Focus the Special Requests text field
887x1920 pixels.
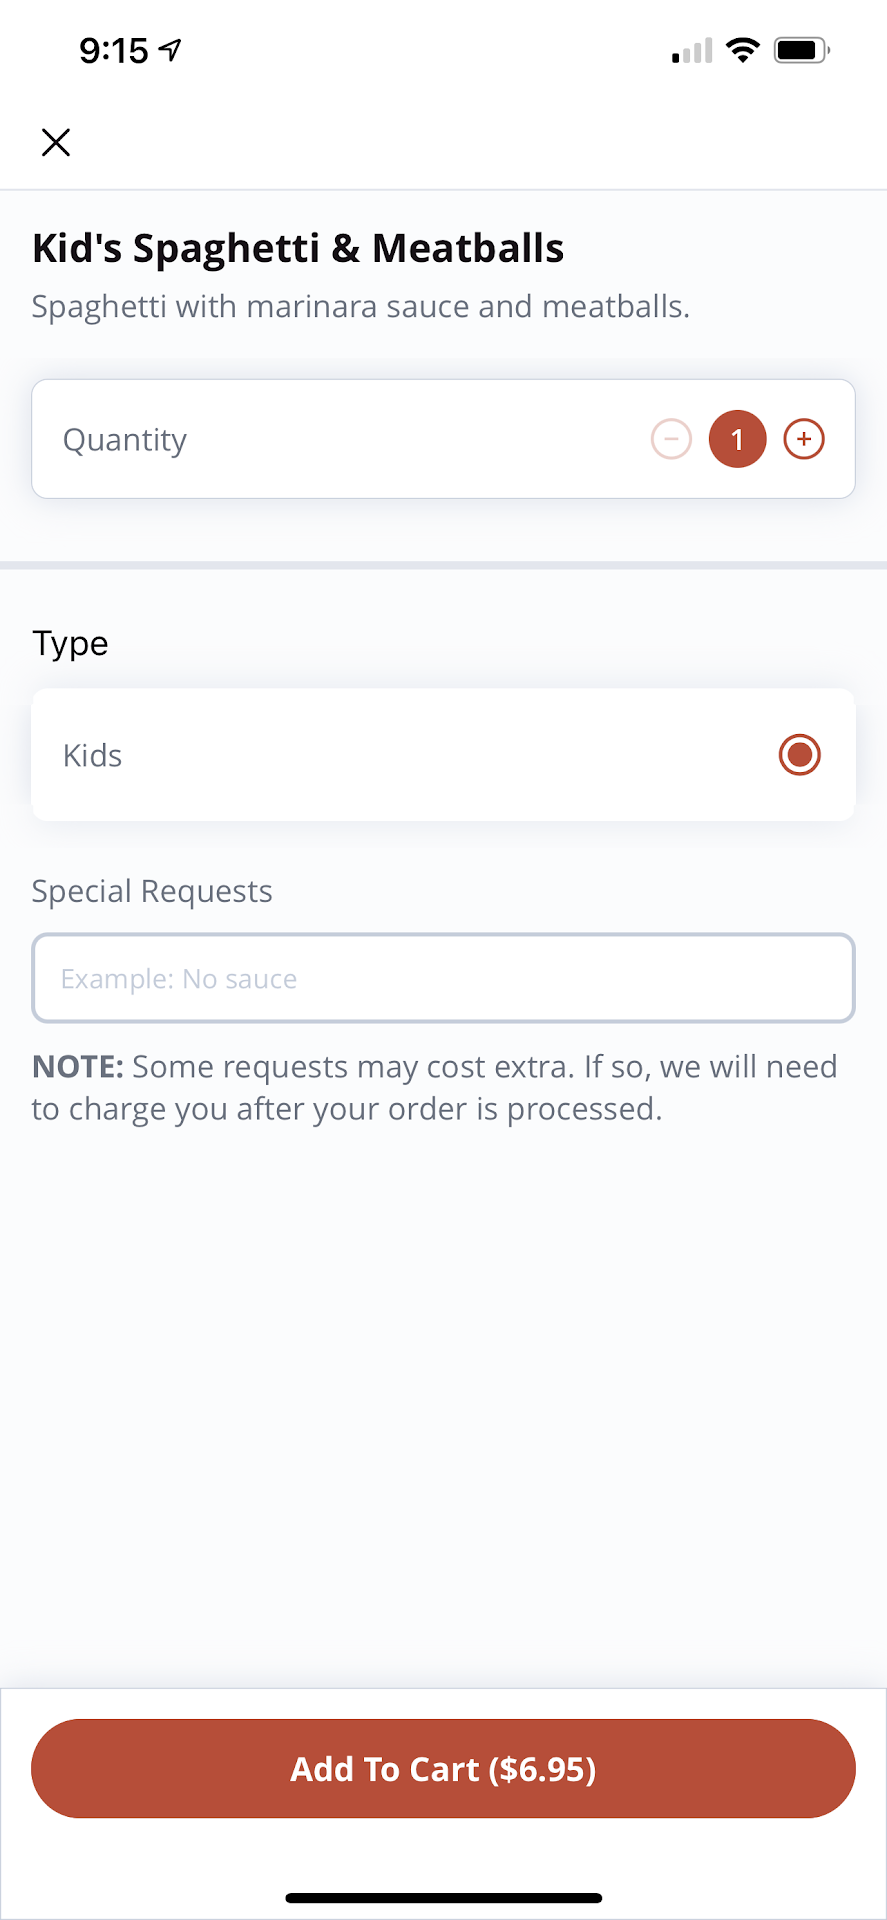(443, 978)
